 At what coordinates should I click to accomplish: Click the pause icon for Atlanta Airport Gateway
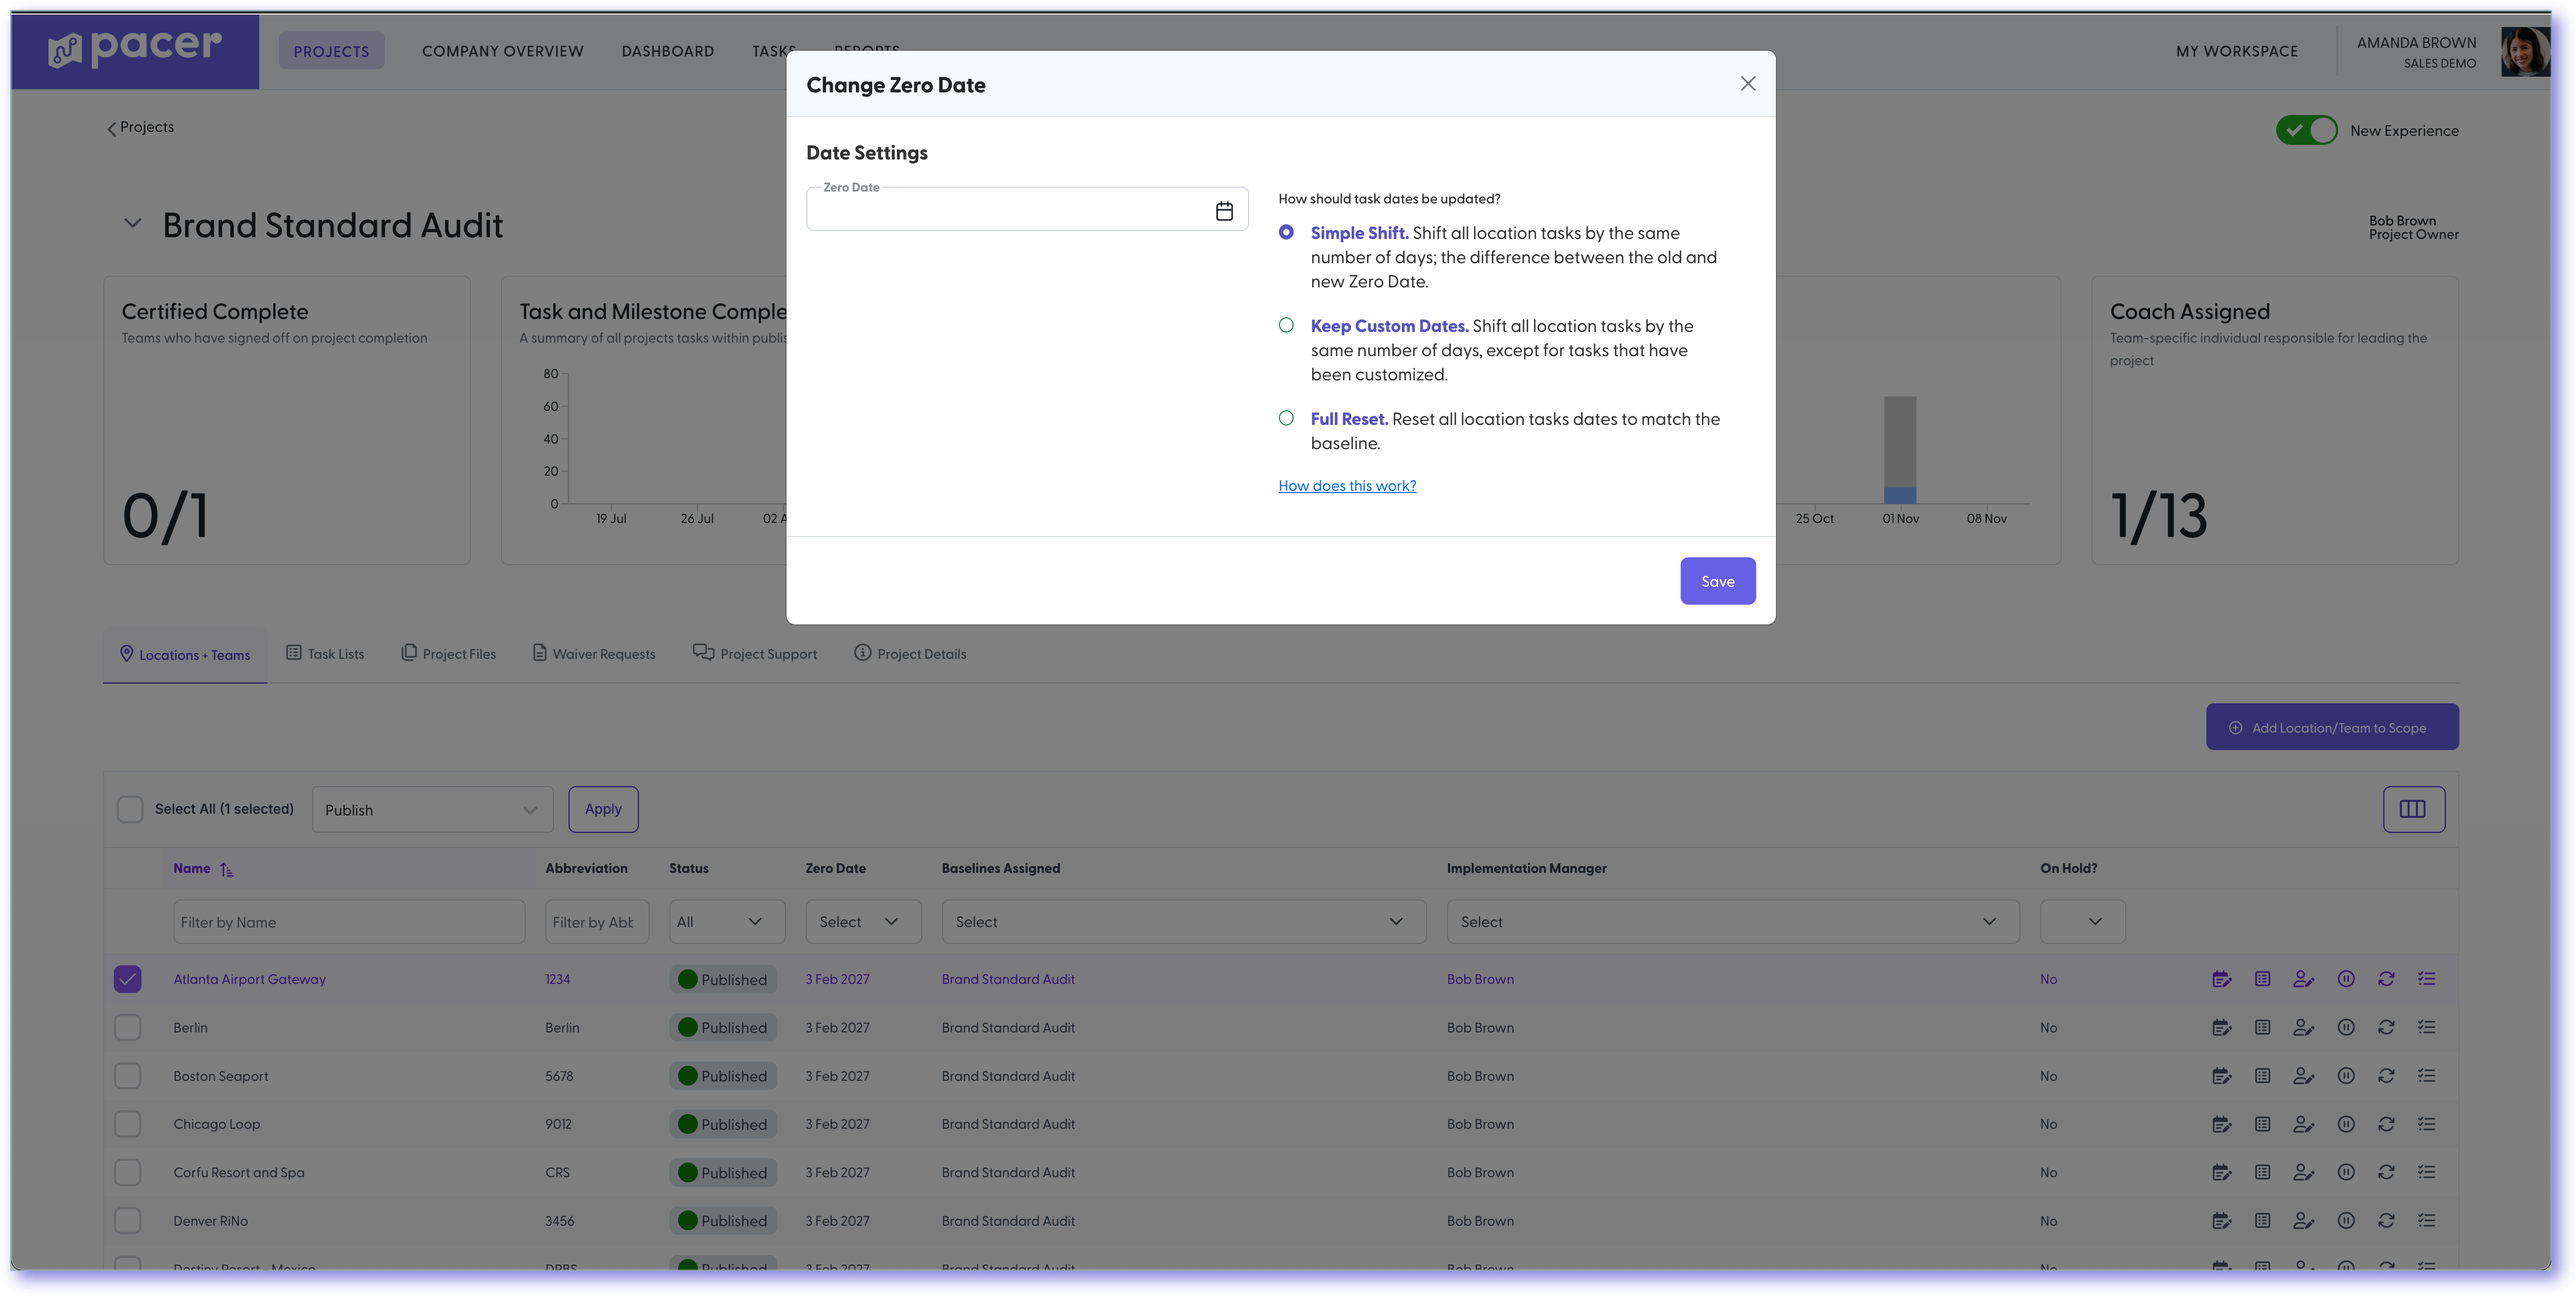point(2346,979)
